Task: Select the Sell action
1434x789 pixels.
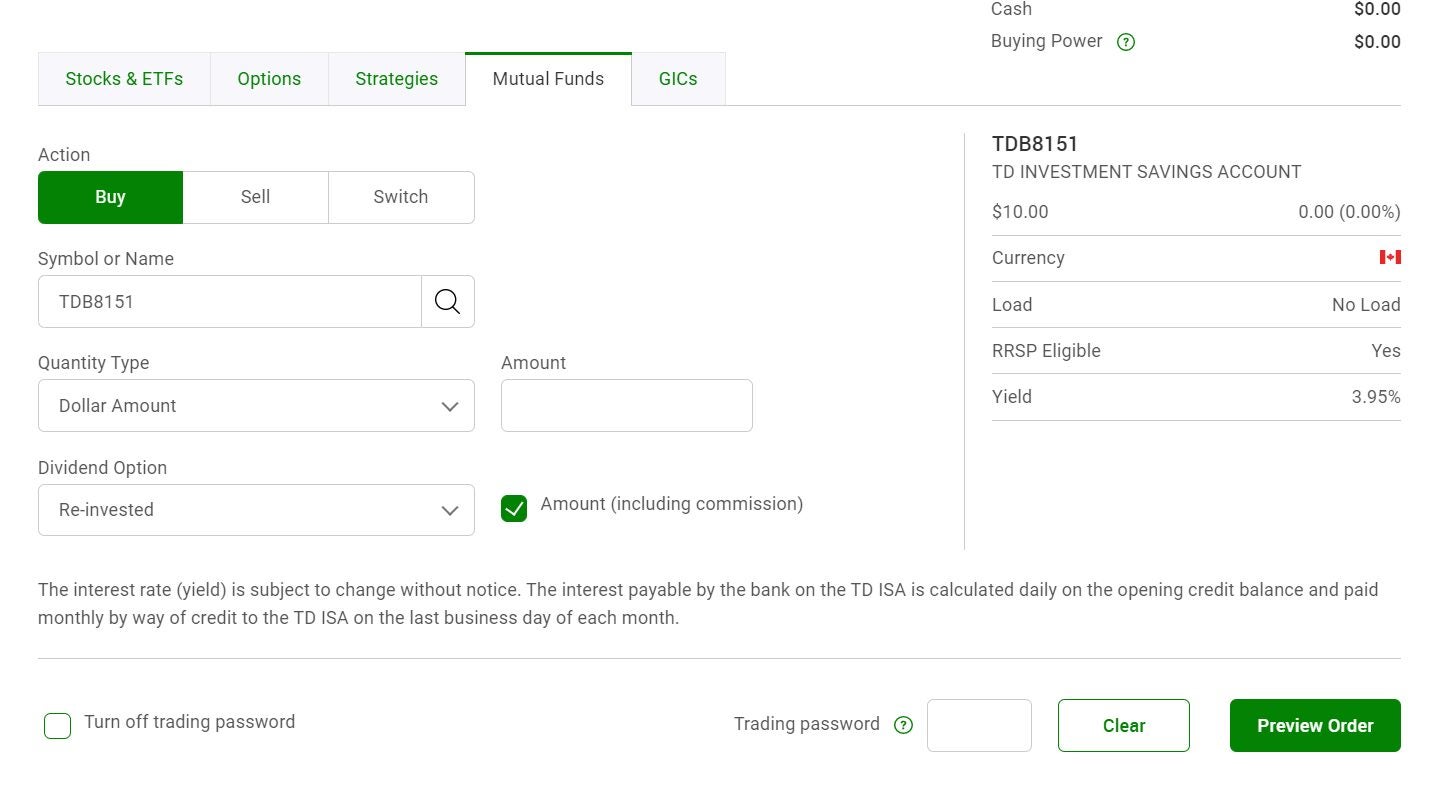Action: tap(255, 197)
